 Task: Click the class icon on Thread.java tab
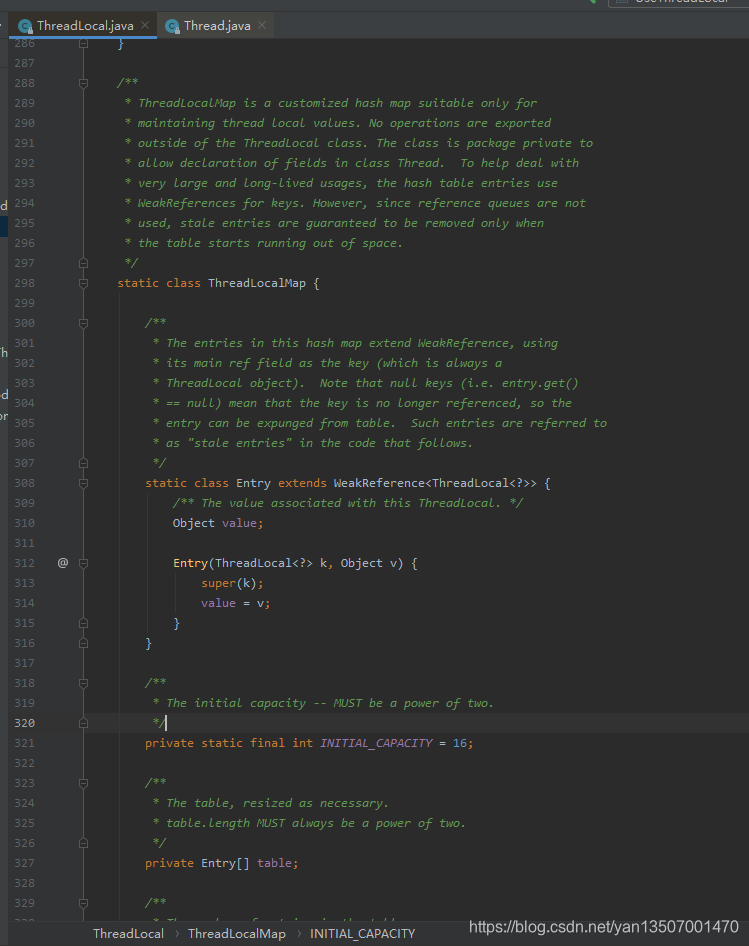pos(172,26)
